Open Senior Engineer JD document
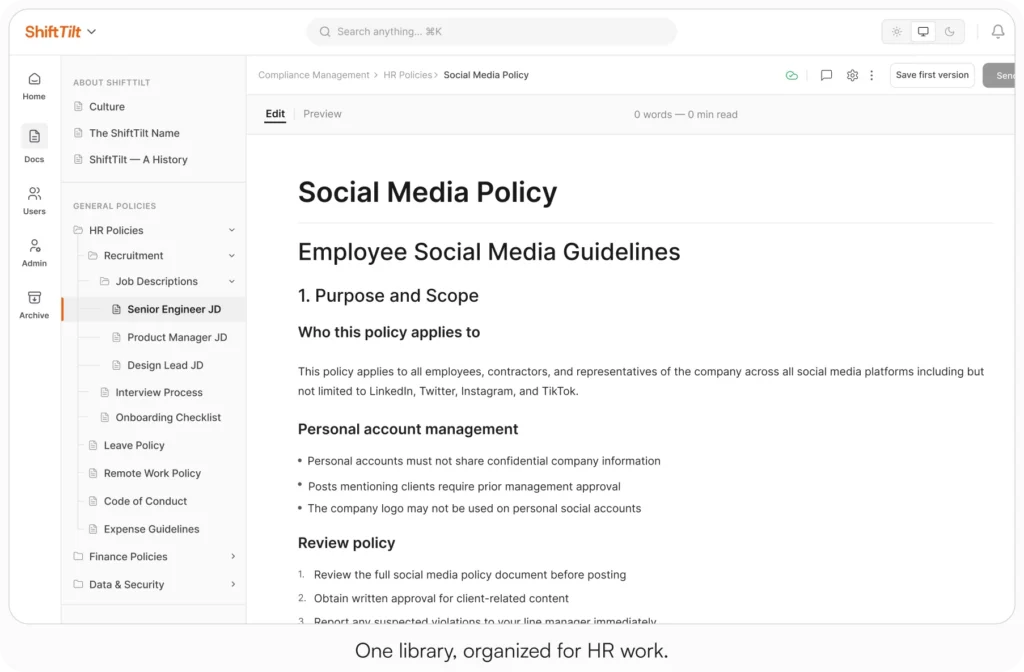The image size is (1024, 672). click(154, 309)
